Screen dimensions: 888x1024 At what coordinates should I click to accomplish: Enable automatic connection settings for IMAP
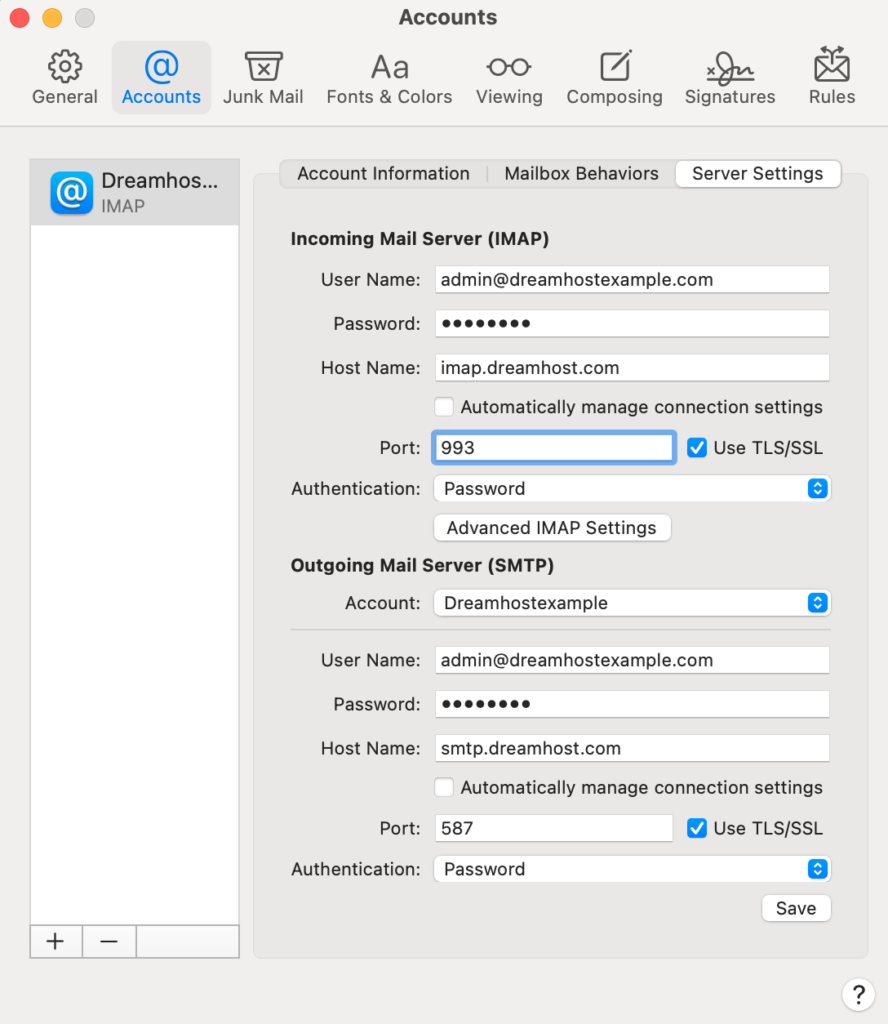click(x=445, y=407)
